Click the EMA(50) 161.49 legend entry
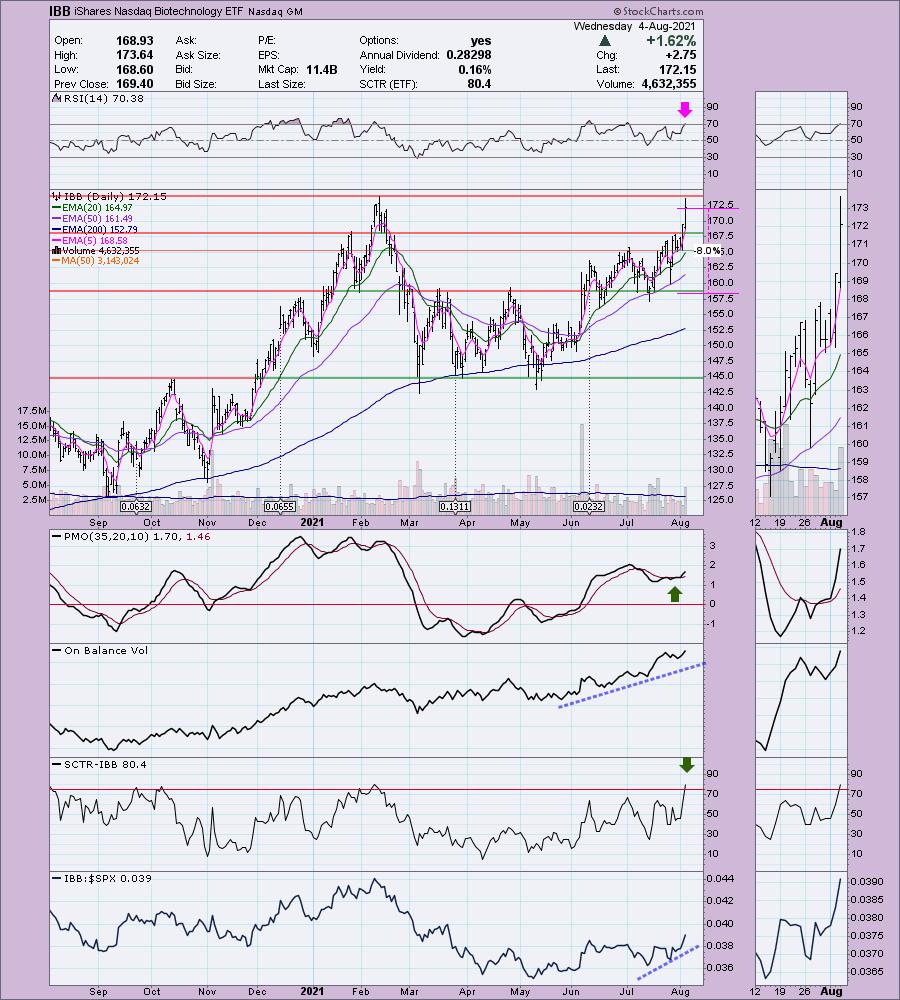 click(x=97, y=218)
